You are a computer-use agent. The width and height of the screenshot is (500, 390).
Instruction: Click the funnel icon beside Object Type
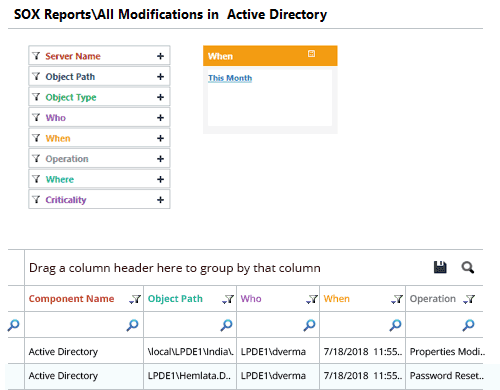36,97
